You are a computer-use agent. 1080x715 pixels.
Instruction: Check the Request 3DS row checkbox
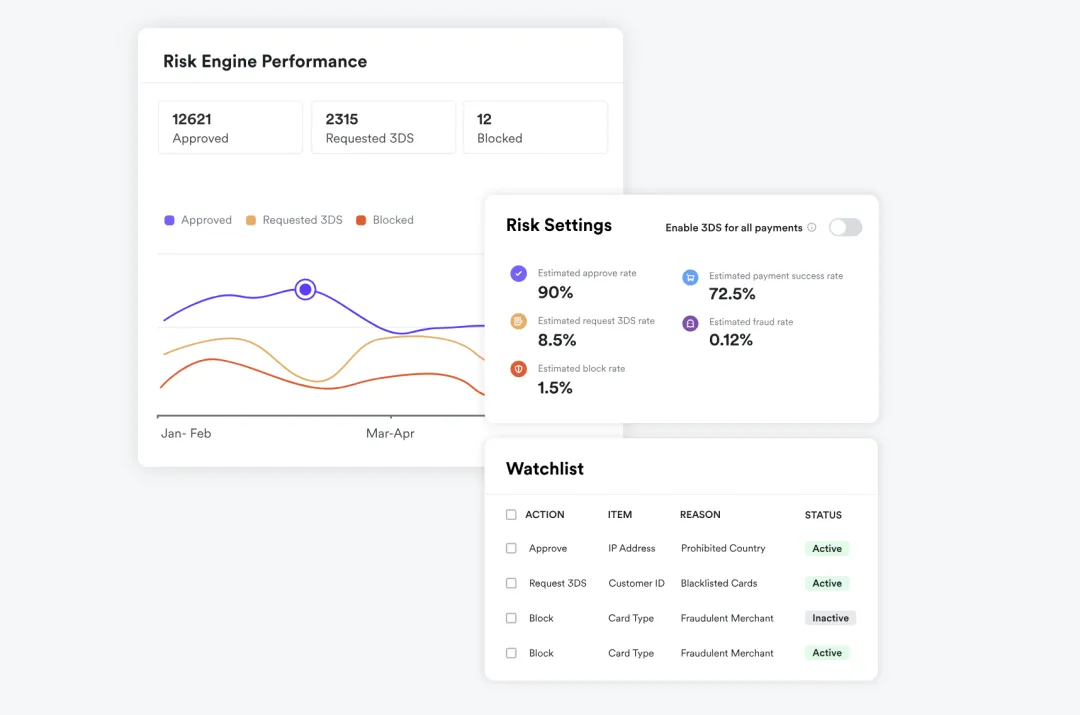(511, 583)
